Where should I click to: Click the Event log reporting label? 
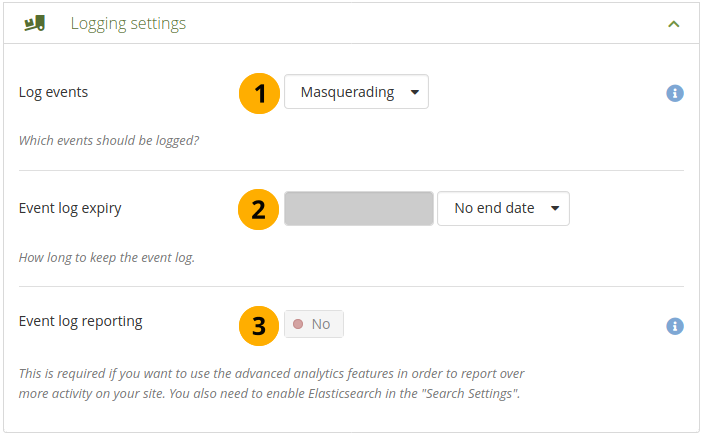click(81, 321)
